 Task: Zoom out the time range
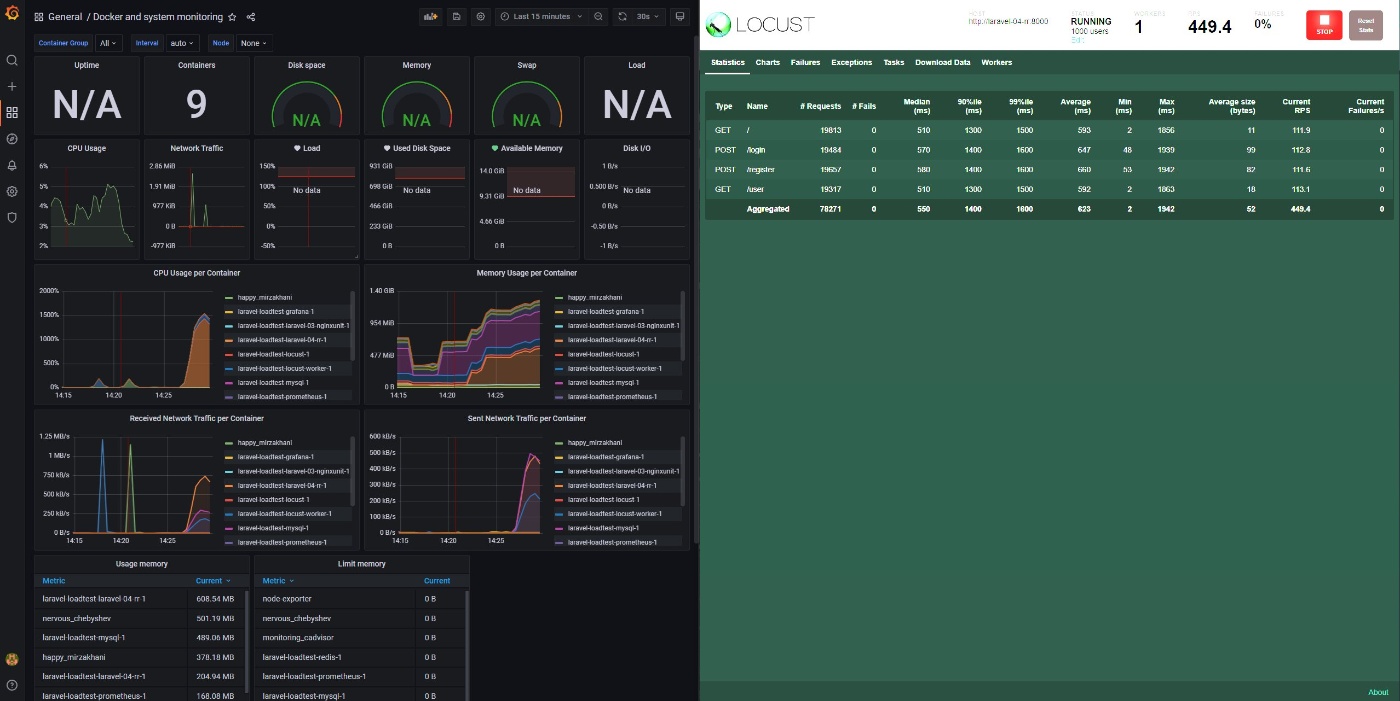(x=598, y=17)
